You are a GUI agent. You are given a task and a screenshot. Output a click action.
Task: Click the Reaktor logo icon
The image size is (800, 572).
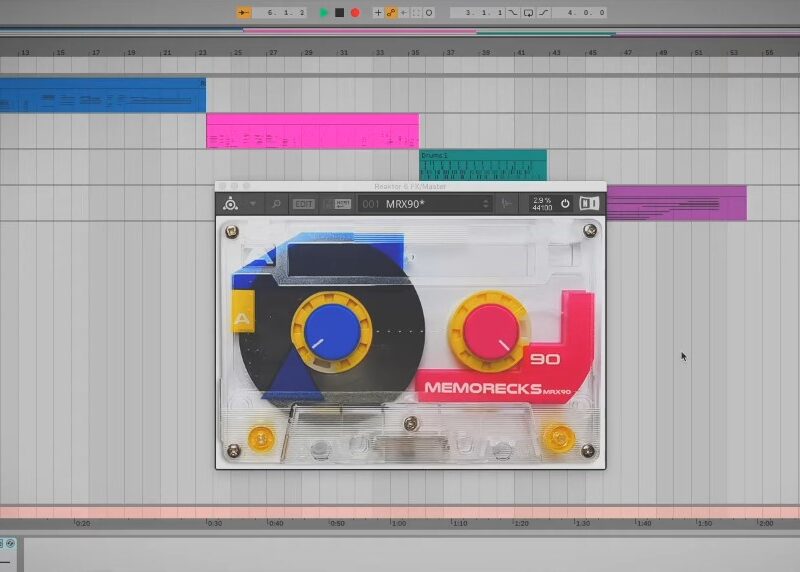click(x=230, y=204)
